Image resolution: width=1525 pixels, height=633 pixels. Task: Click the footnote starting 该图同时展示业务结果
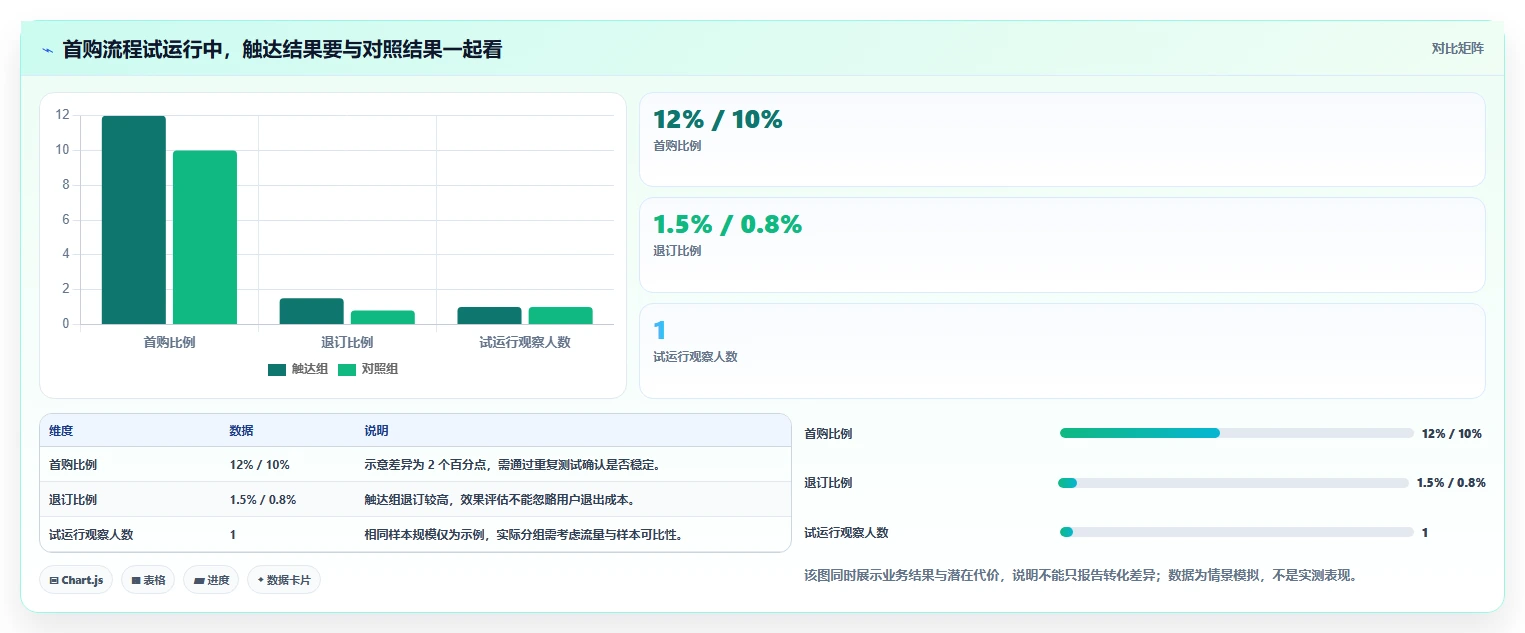[1081, 575]
